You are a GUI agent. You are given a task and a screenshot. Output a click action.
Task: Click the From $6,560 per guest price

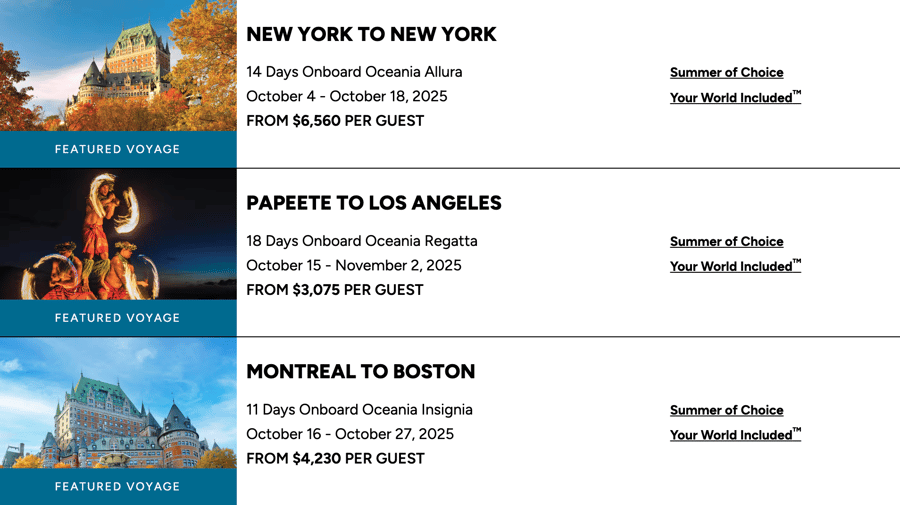tap(335, 121)
